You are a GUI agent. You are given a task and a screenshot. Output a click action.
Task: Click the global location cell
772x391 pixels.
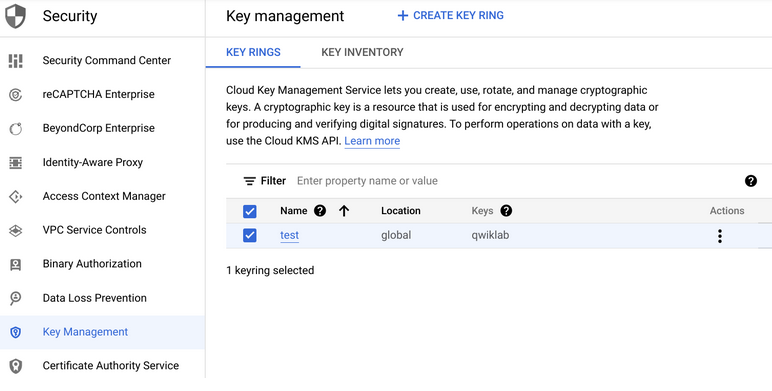396,235
